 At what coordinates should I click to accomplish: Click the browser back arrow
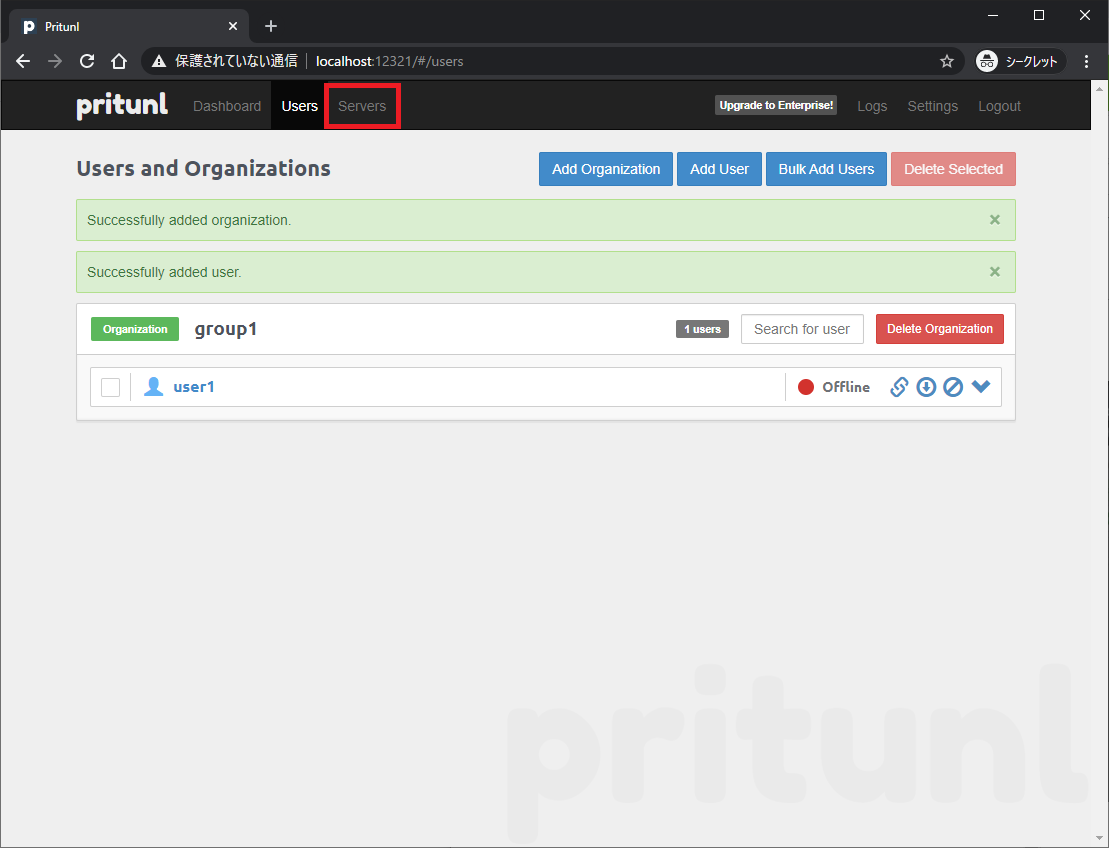[x=23, y=62]
